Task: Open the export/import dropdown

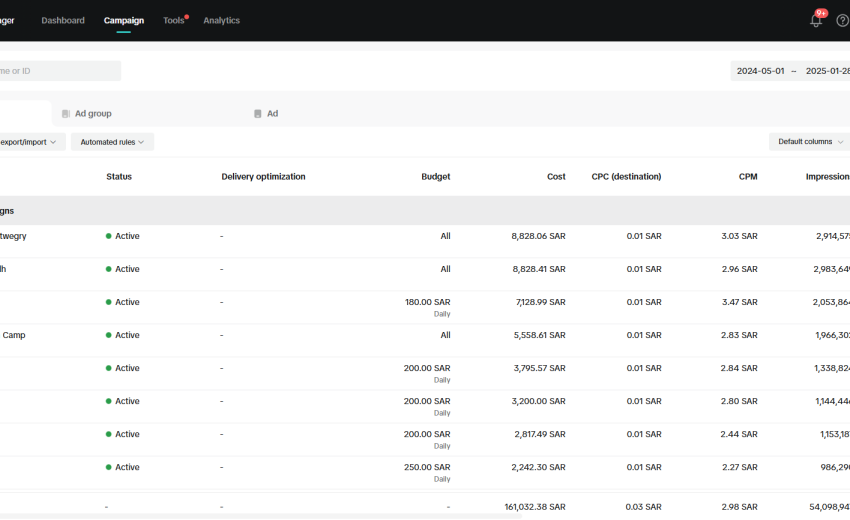Action: pos(28,142)
